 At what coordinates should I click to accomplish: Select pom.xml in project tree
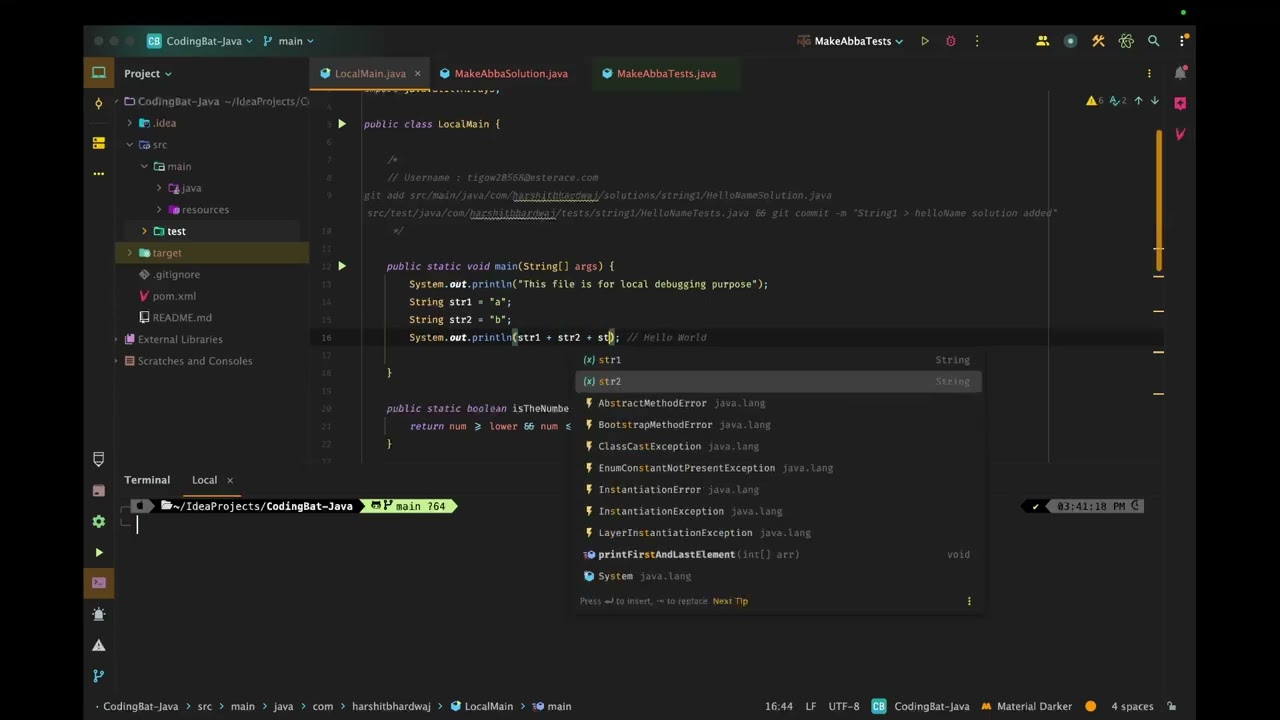(x=174, y=296)
